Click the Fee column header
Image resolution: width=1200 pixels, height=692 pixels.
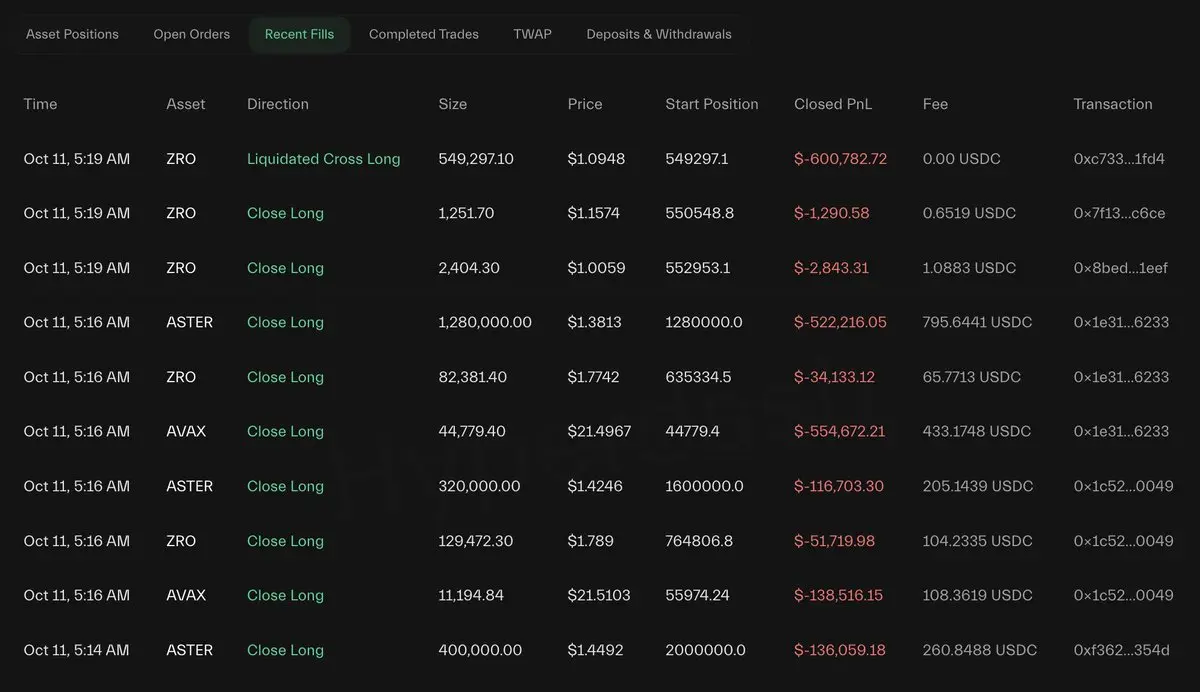[x=935, y=104]
